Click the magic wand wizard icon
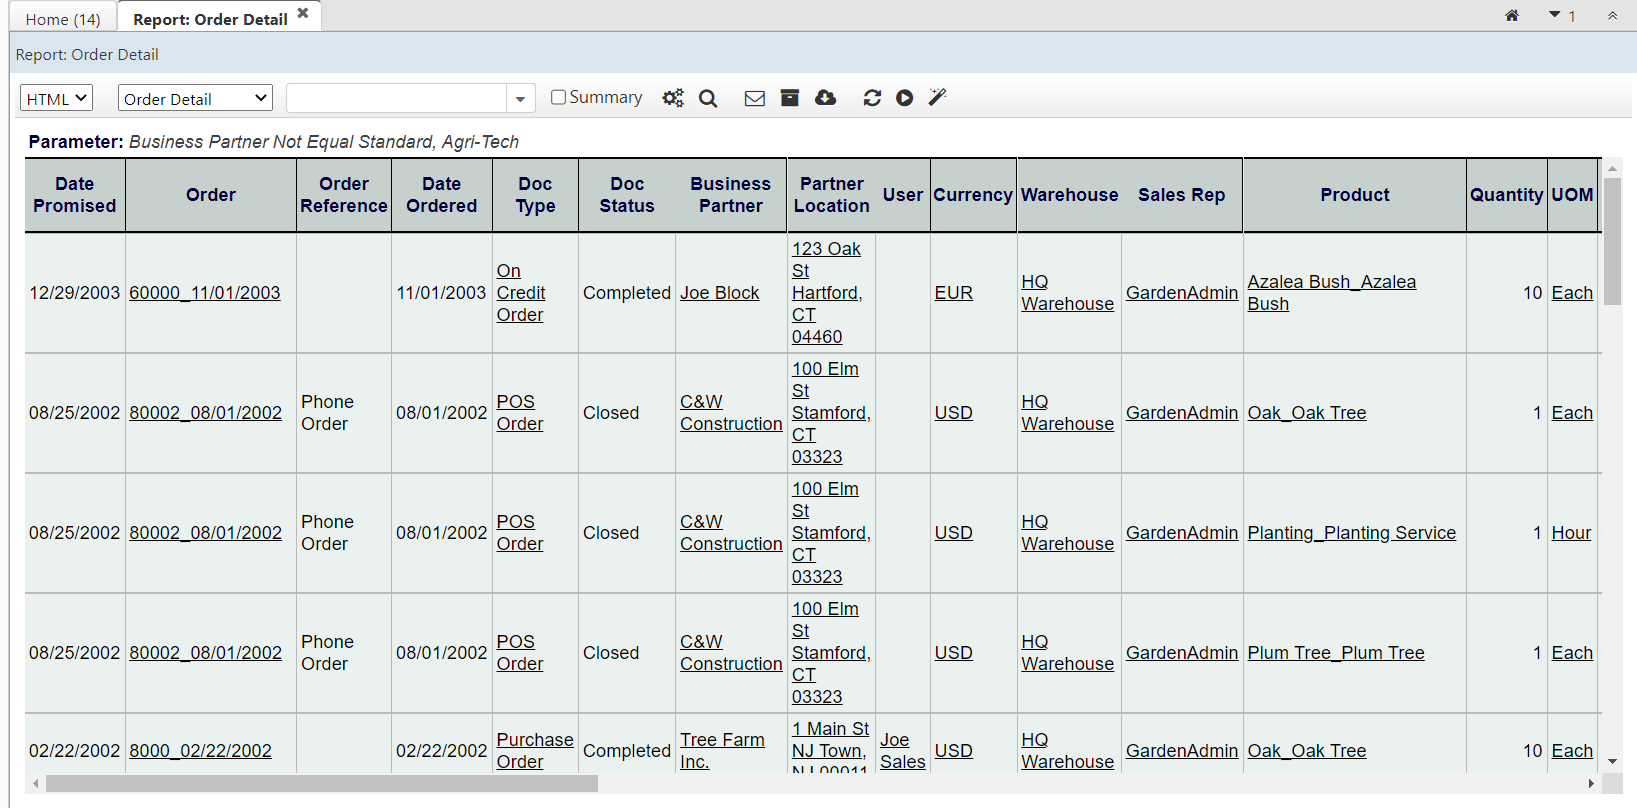Screen dimensions: 1637x808 (x=937, y=97)
